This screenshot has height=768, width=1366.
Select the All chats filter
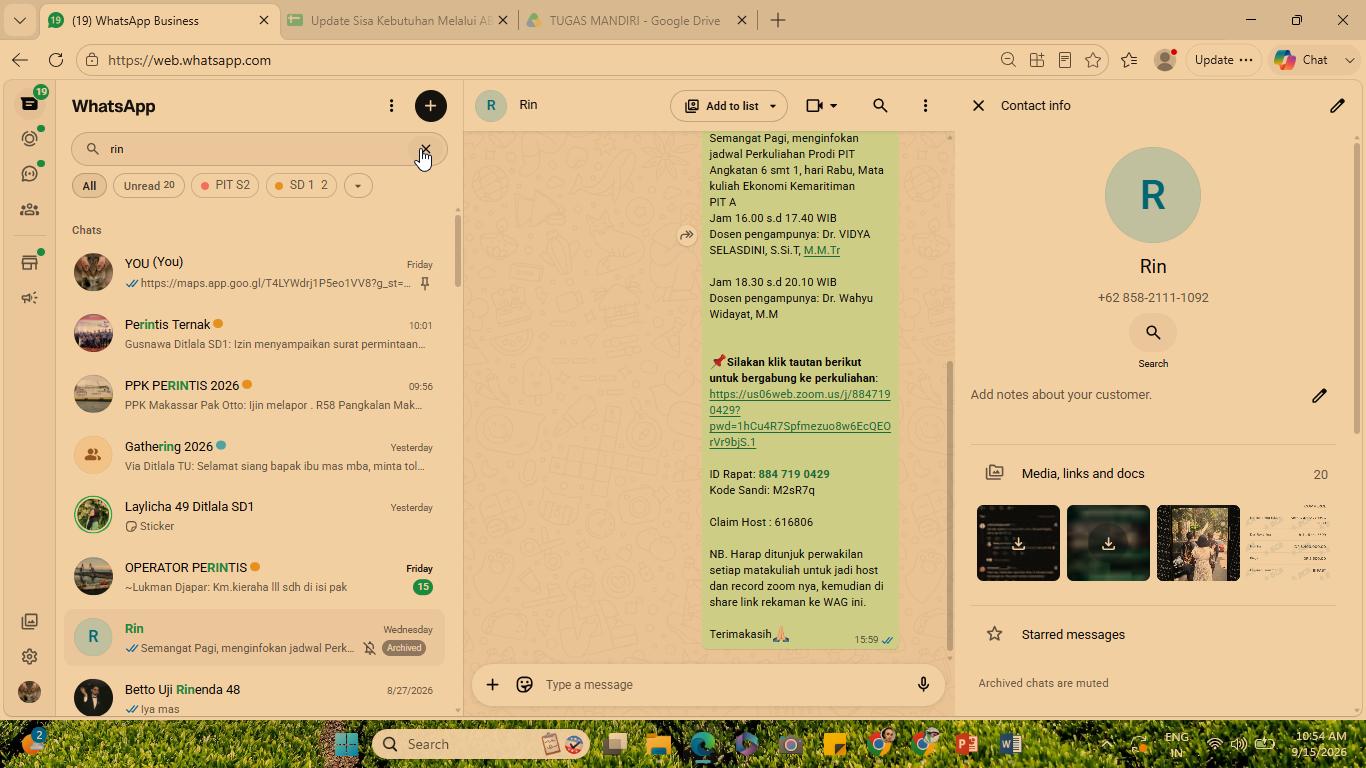click(89, 185)
